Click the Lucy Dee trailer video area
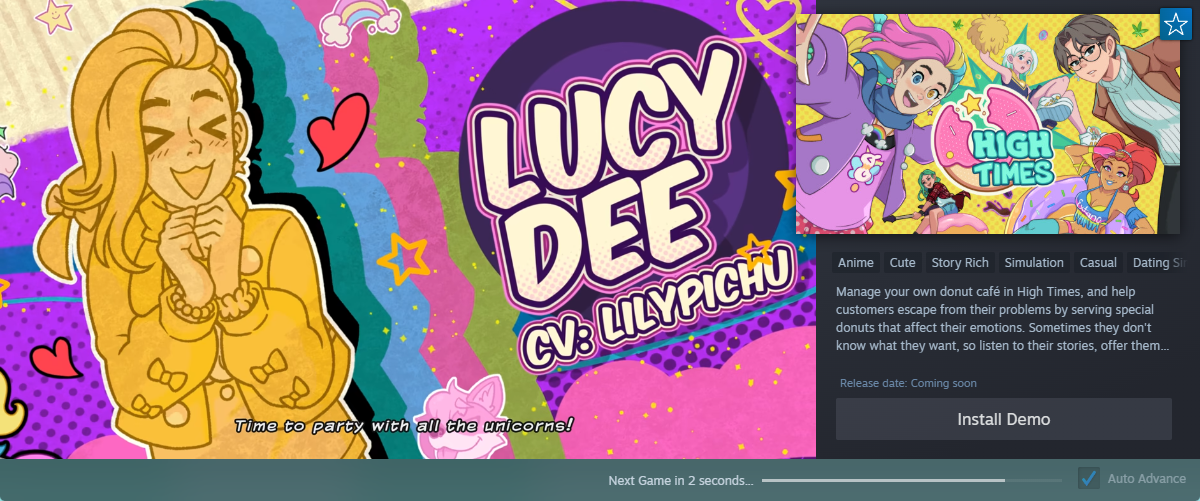The height and width of the screenshot is (501, 1200). tap(408, 230)
